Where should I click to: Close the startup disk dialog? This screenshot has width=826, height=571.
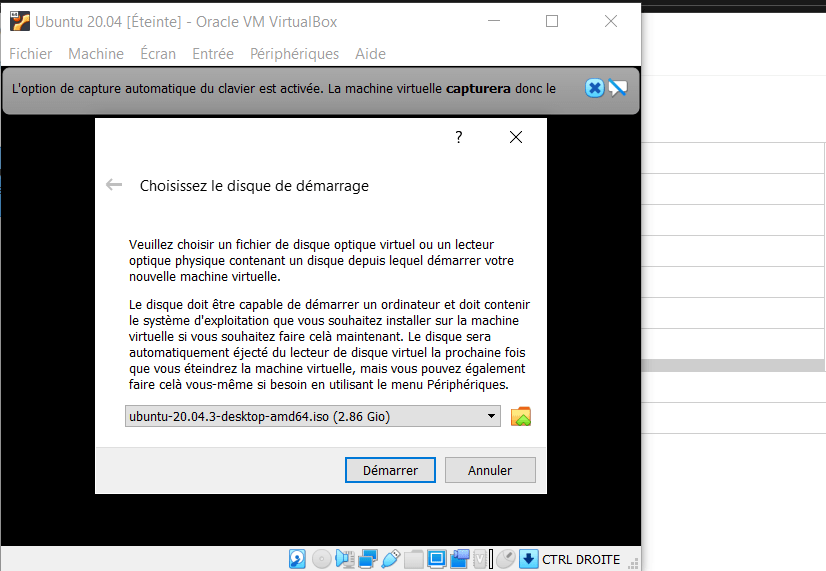coord(516,137)
